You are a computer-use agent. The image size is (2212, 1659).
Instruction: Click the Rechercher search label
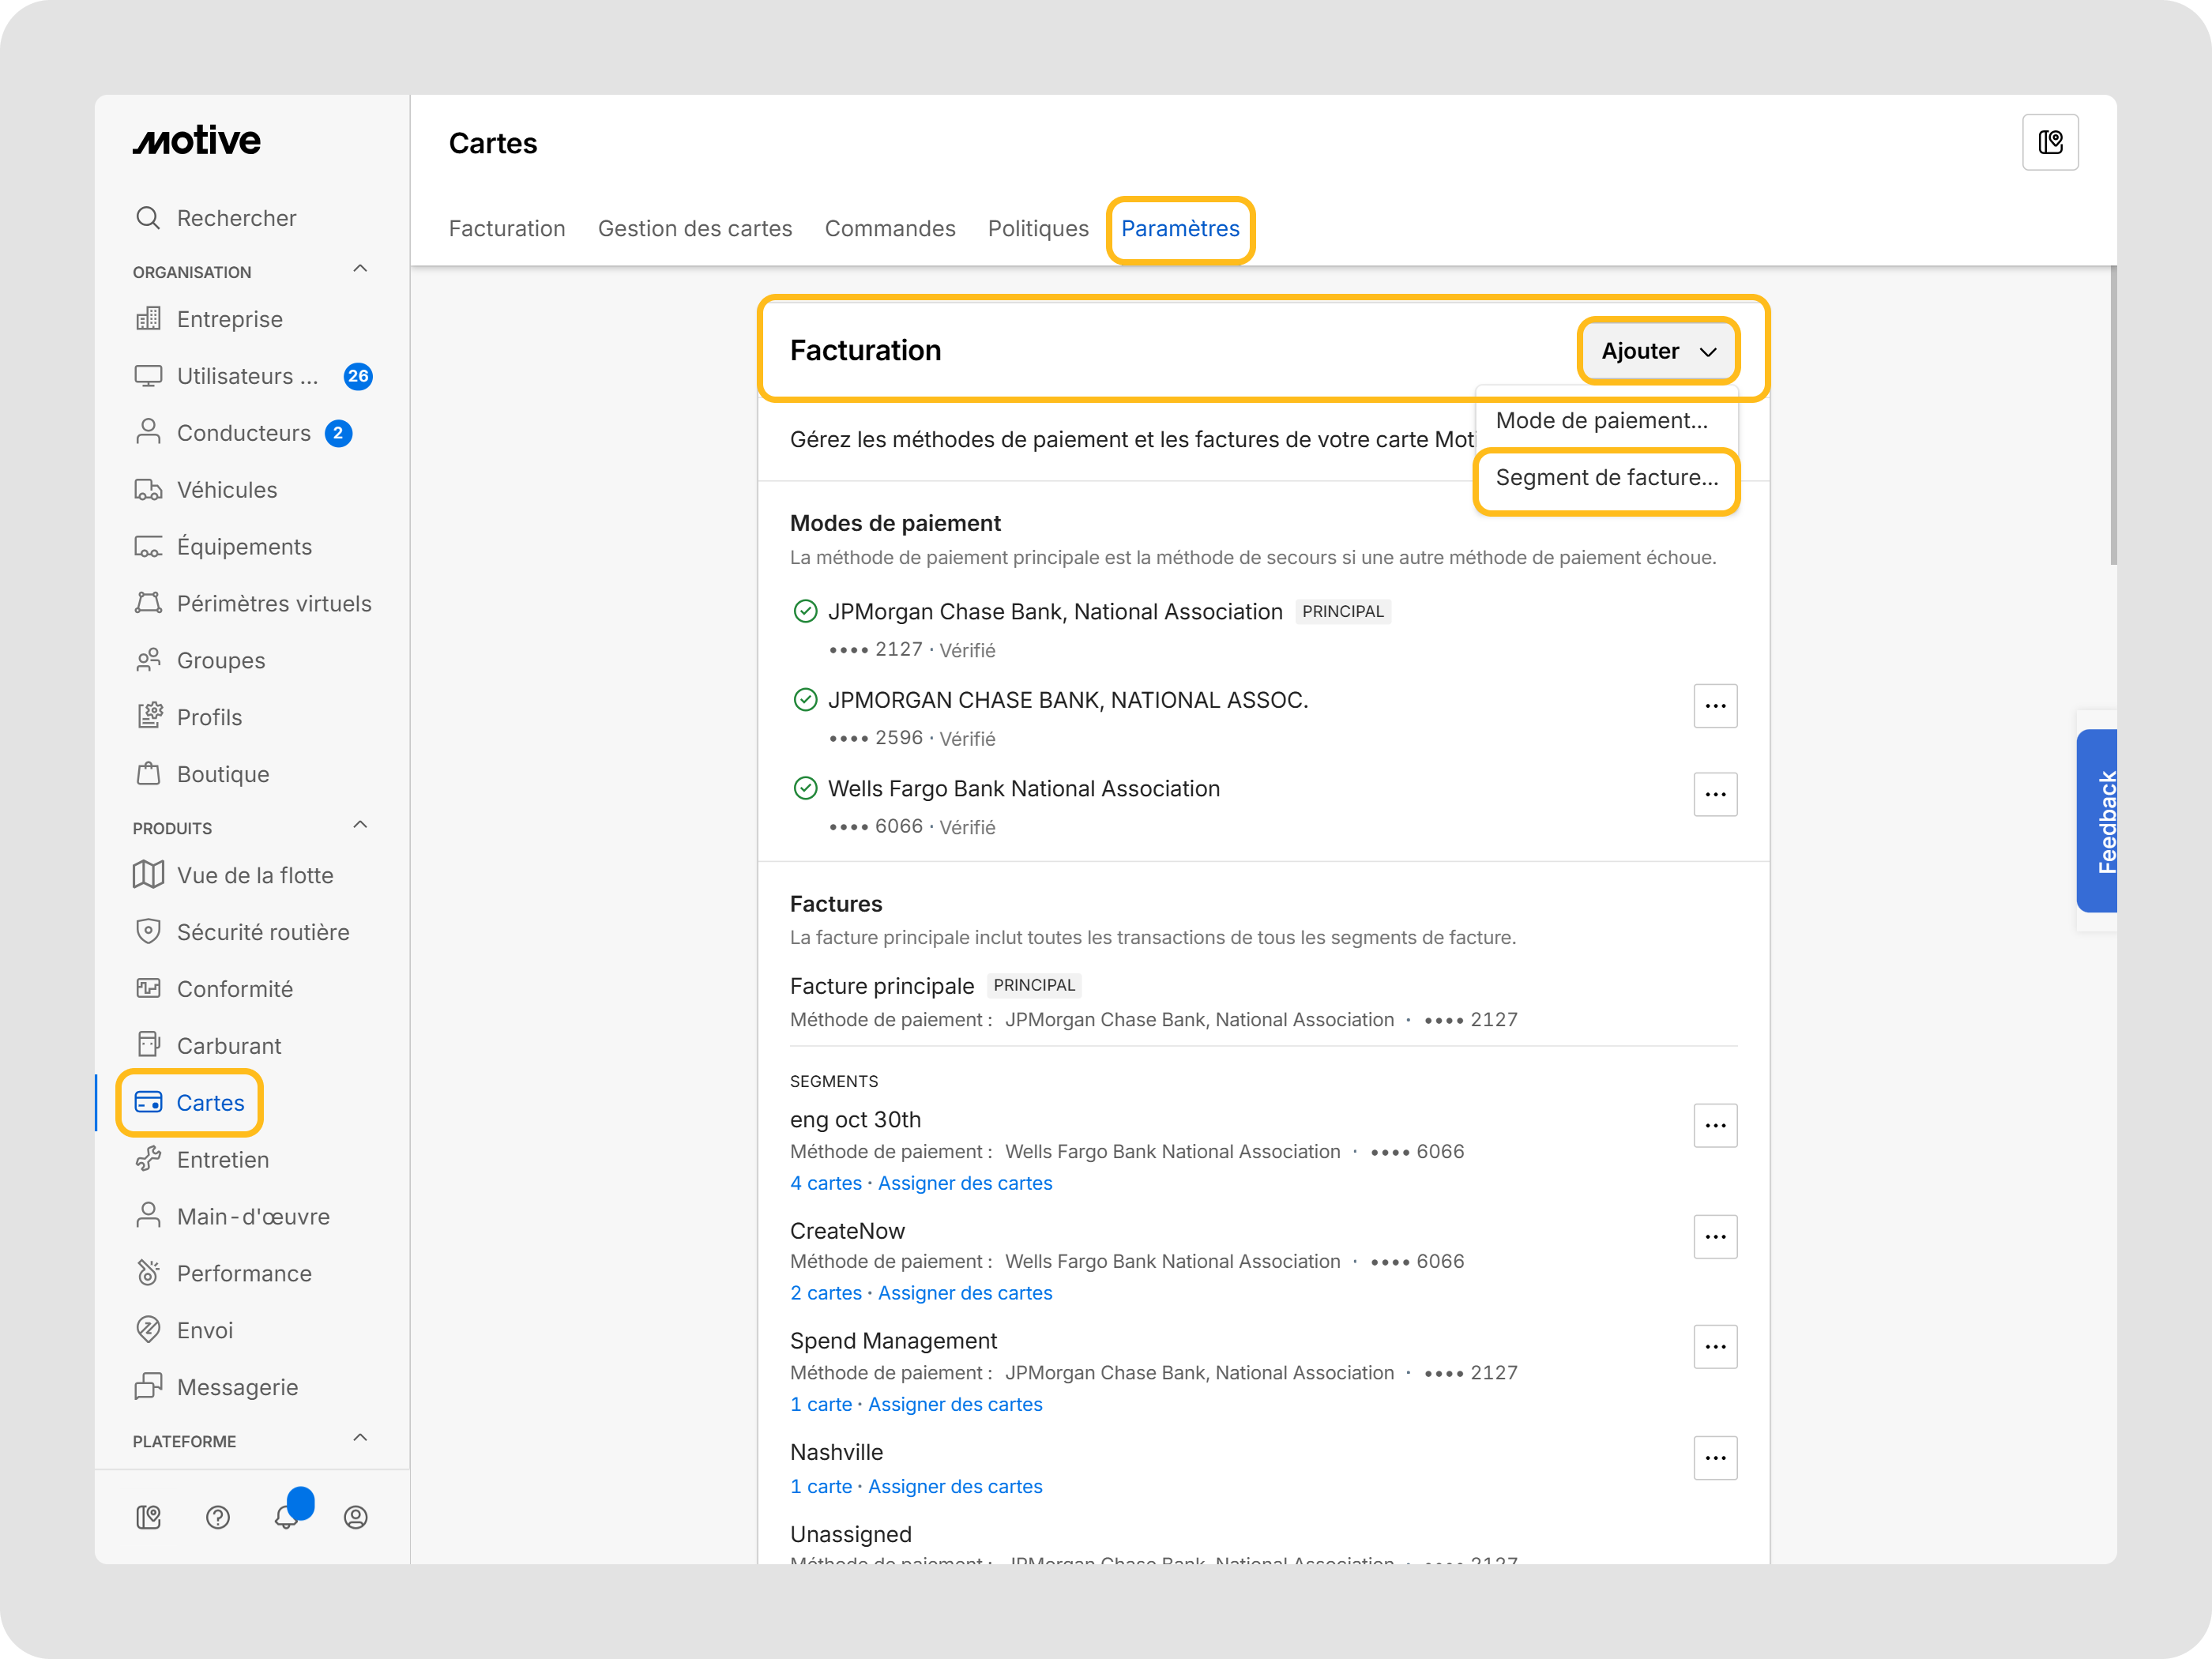237,218
